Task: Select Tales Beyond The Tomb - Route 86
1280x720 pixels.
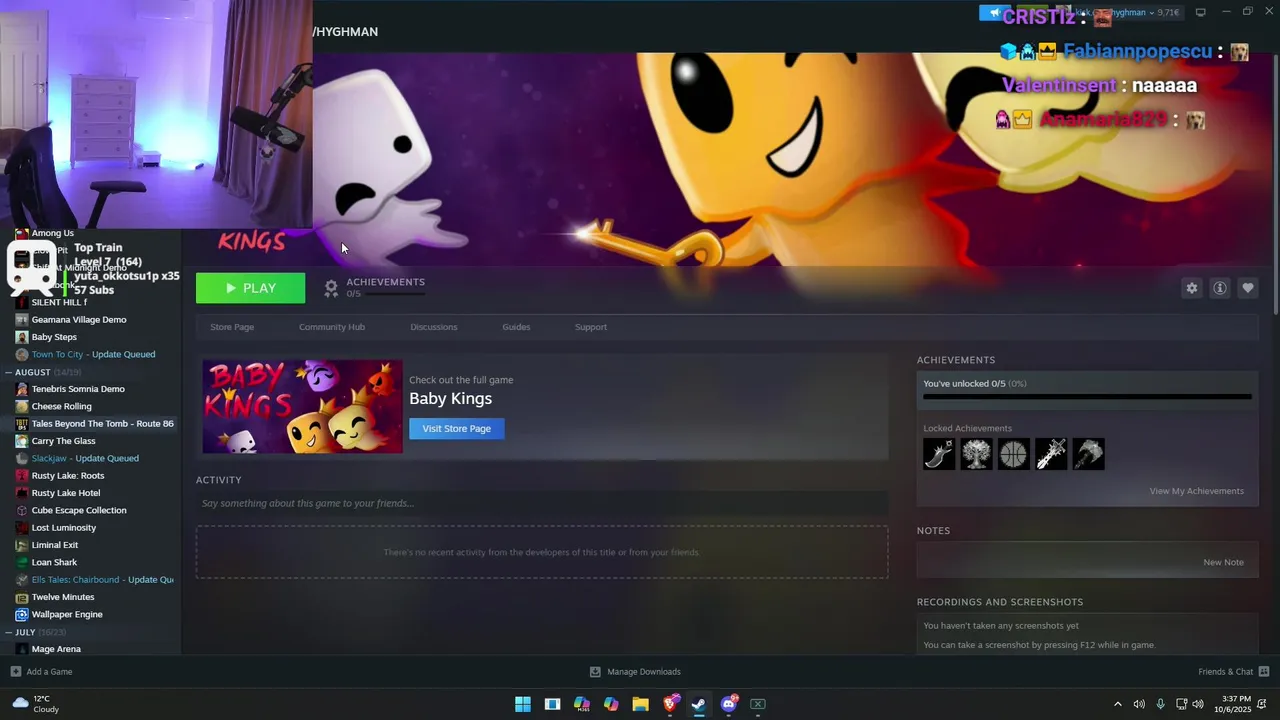Action: pos(95,424)
